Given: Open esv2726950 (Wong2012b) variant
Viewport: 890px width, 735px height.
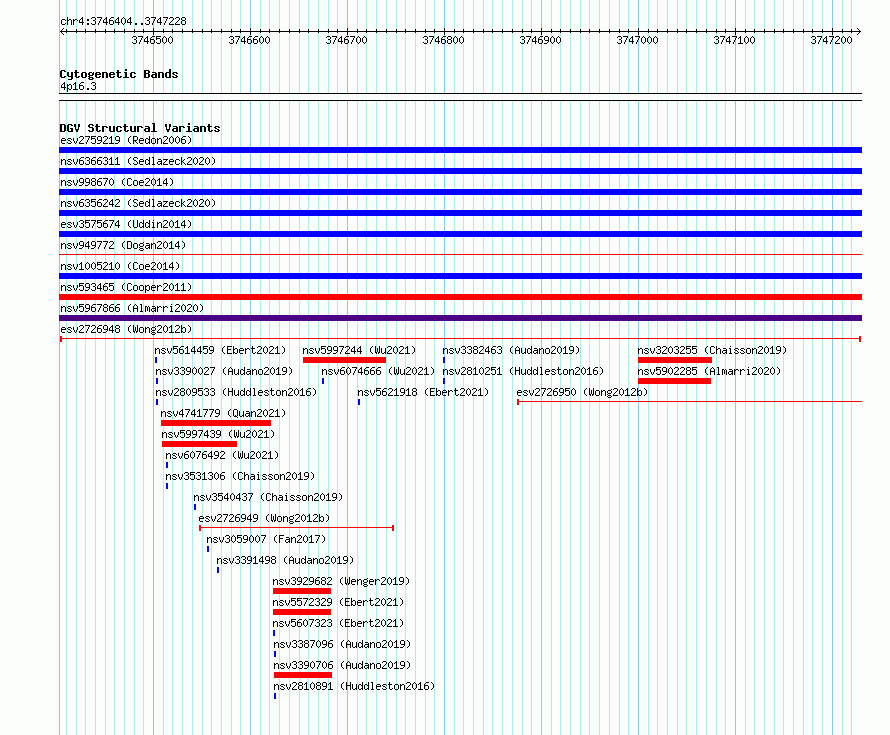Looking at the screenshot, I should click(x=582, y=392).
